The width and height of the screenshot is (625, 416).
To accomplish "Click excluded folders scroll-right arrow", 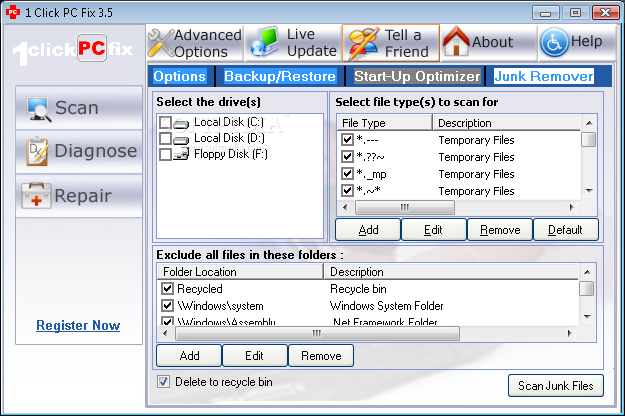I will [570, 333].
